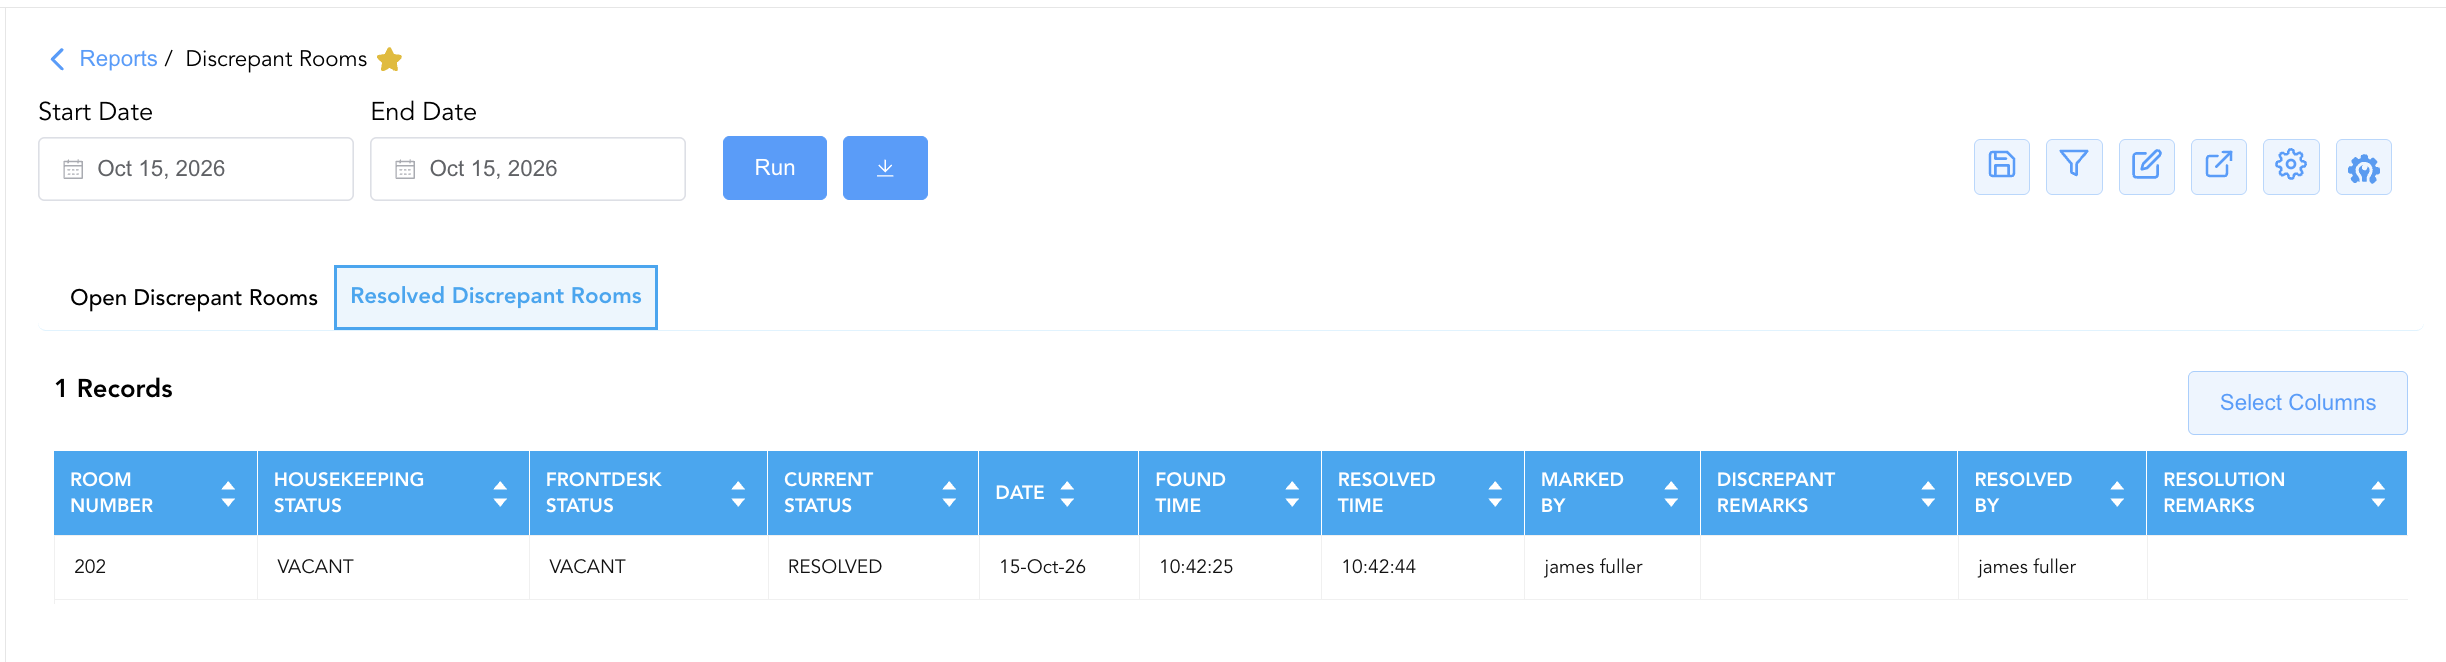Switch to Open Discrepant Rooms tab

point(194,298)
